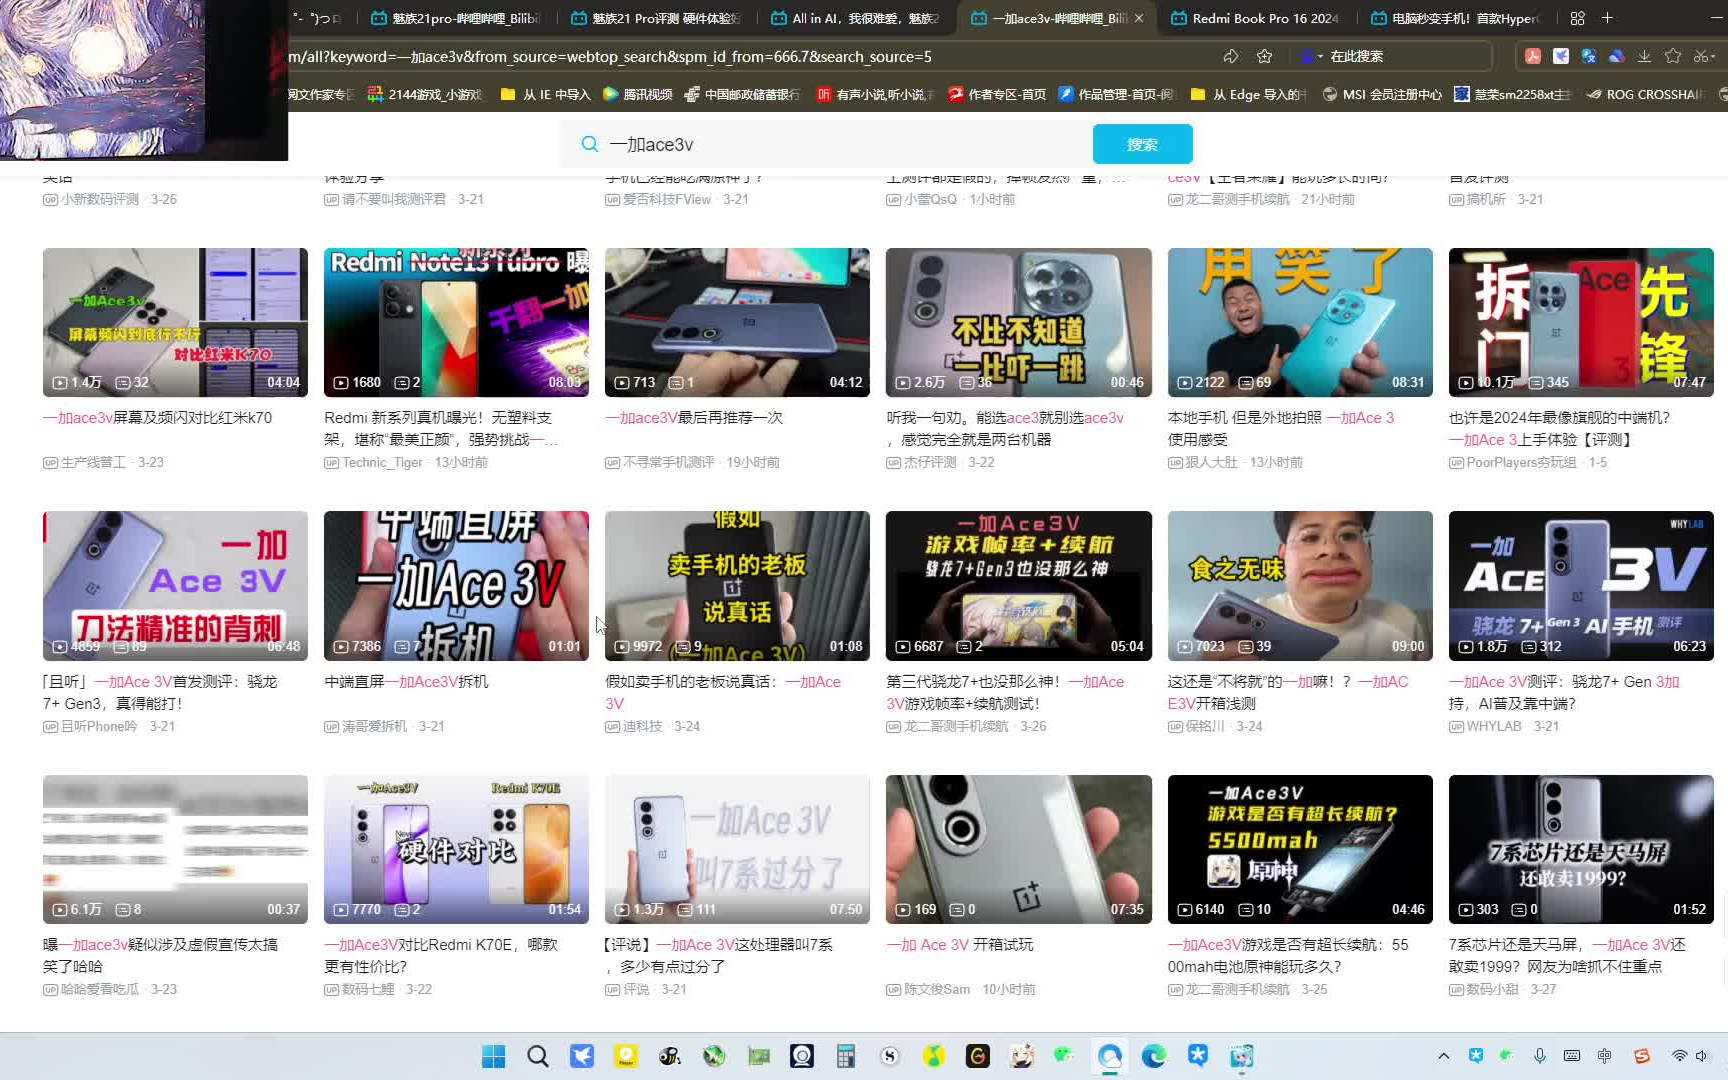Open the Redmi Note13 Turbo video thumbnail
The height and width of the screenshot is (1080, 1728).
click(456, 322)
